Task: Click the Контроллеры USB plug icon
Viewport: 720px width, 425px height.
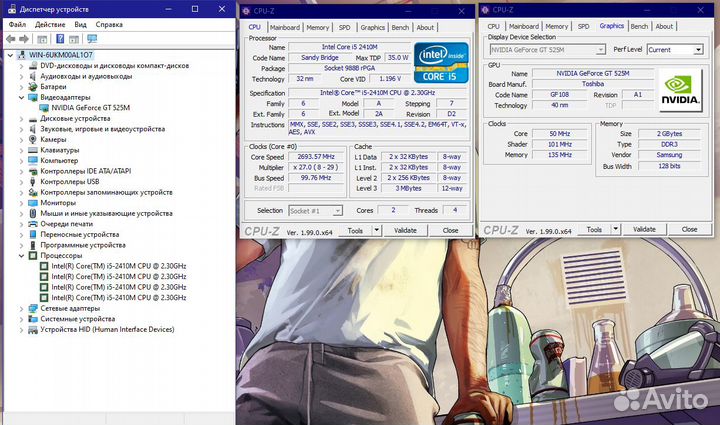Action: click(x=33, y=182)
